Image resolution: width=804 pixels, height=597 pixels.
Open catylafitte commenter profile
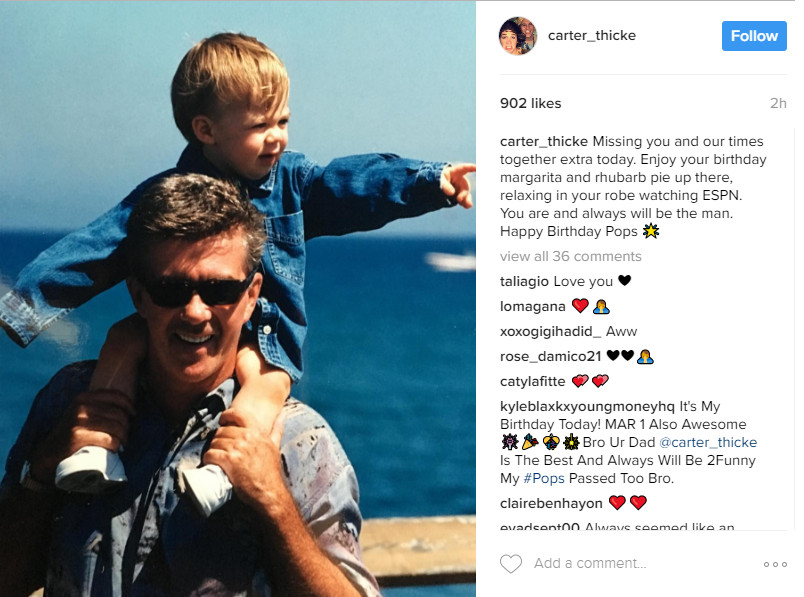point(532,382)
